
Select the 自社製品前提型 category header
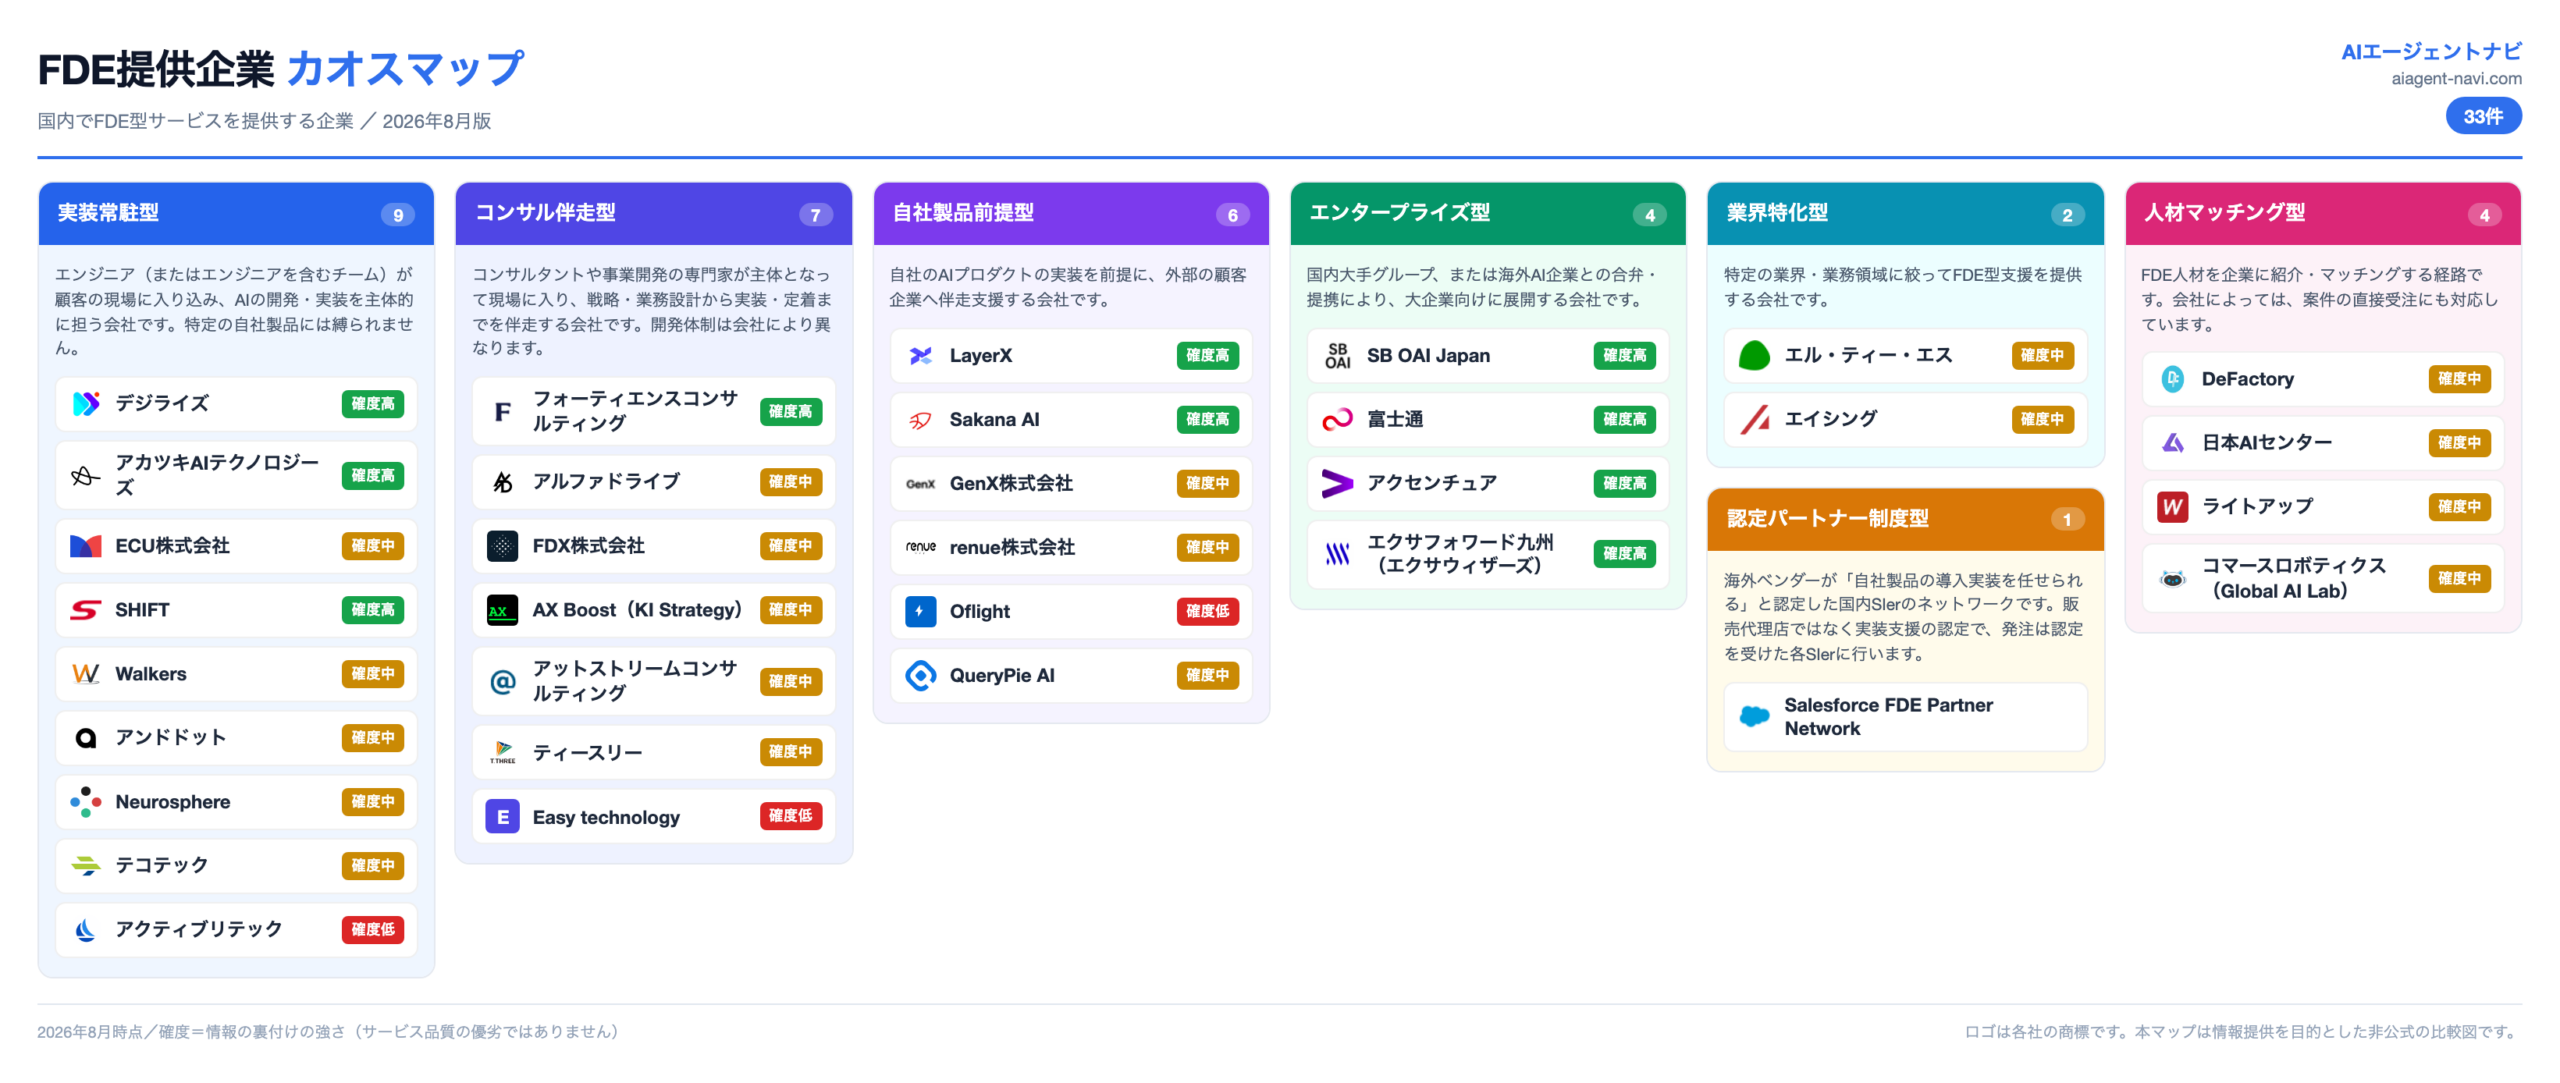(1071, 214)
